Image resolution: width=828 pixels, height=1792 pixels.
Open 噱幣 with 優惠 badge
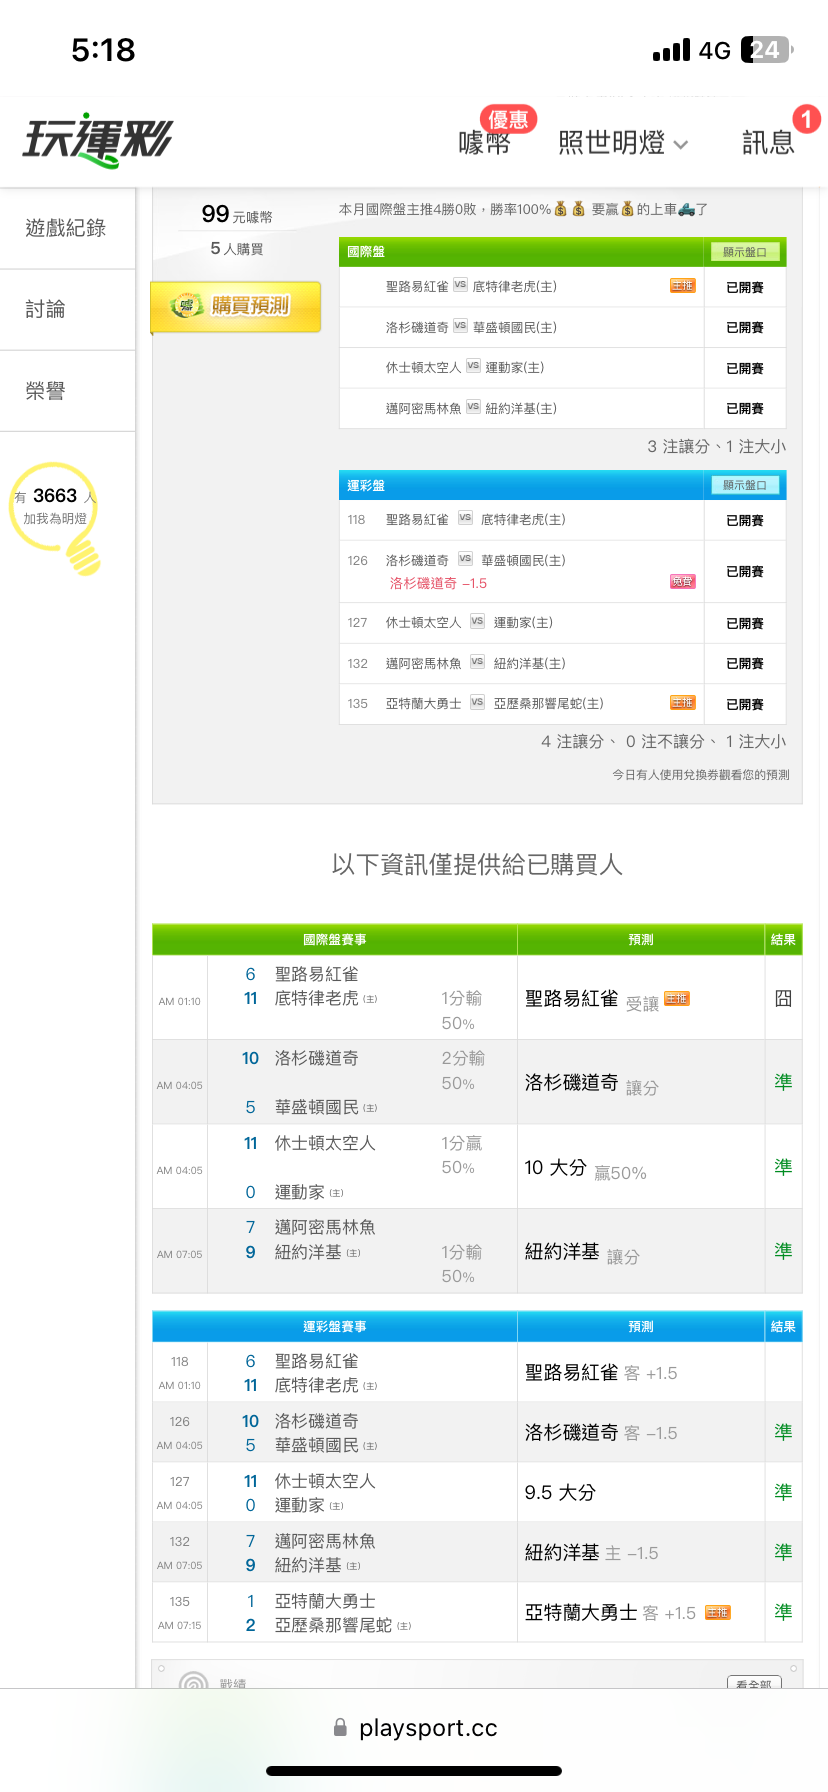[486, 142]
